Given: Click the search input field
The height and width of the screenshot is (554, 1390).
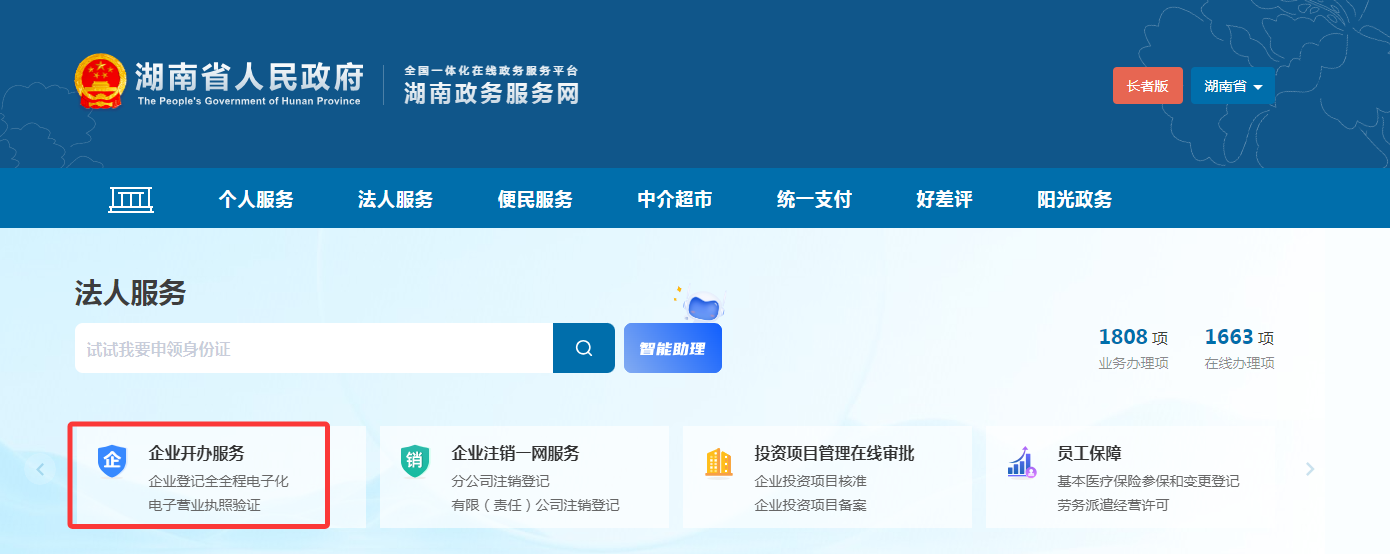Looking at the screenshot, I should [313, 348].
